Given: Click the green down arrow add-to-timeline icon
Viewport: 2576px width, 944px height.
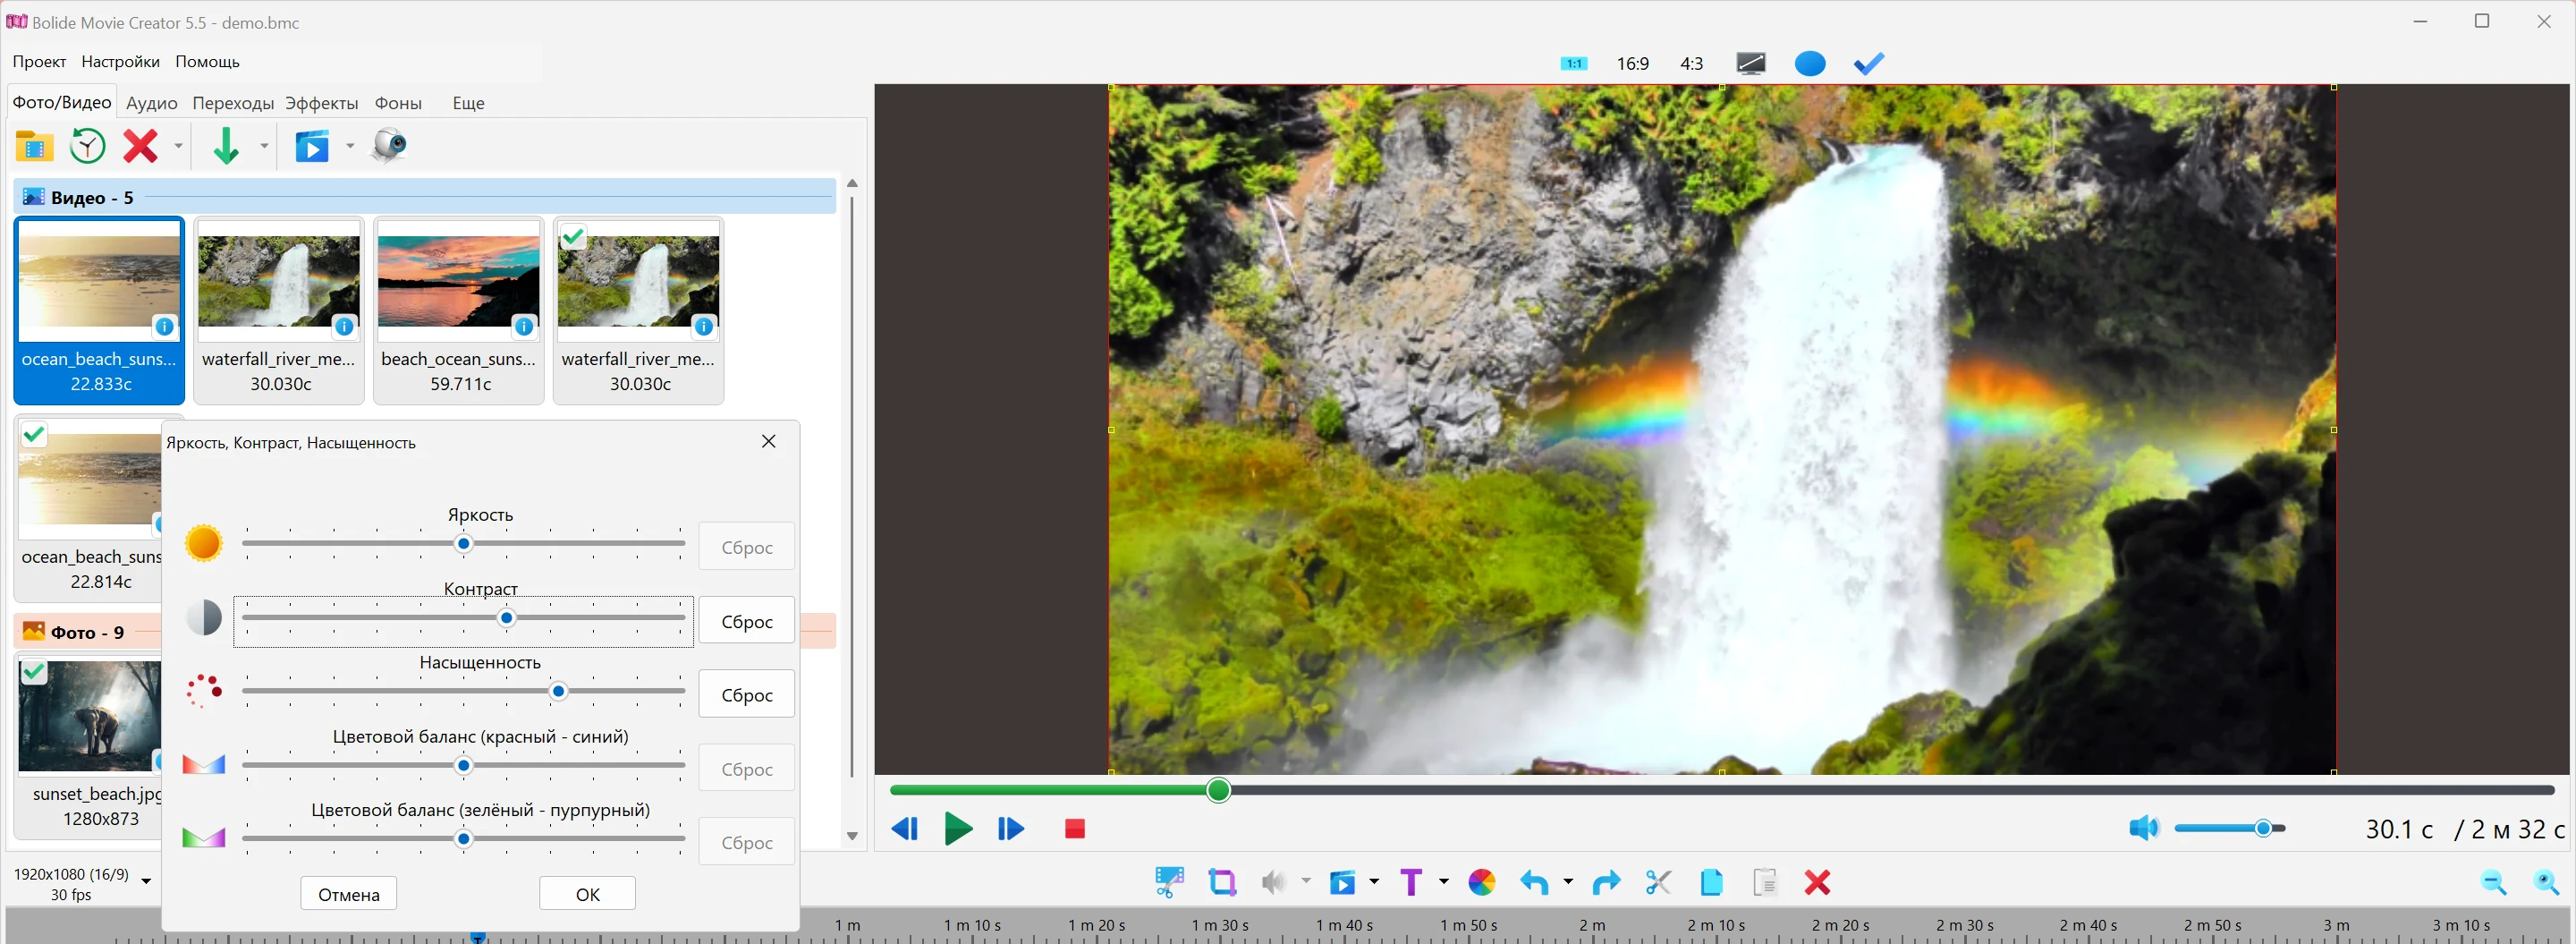Looking at the screenshot, I should (226, 146).
